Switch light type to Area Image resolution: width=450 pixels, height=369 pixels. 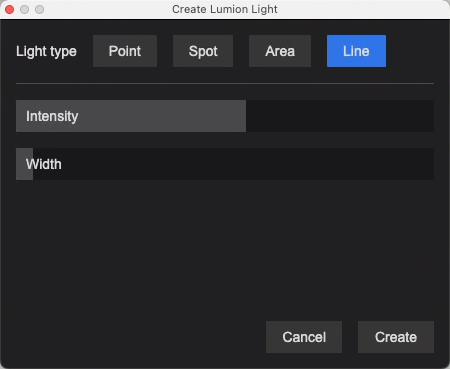tap(280, 51)
